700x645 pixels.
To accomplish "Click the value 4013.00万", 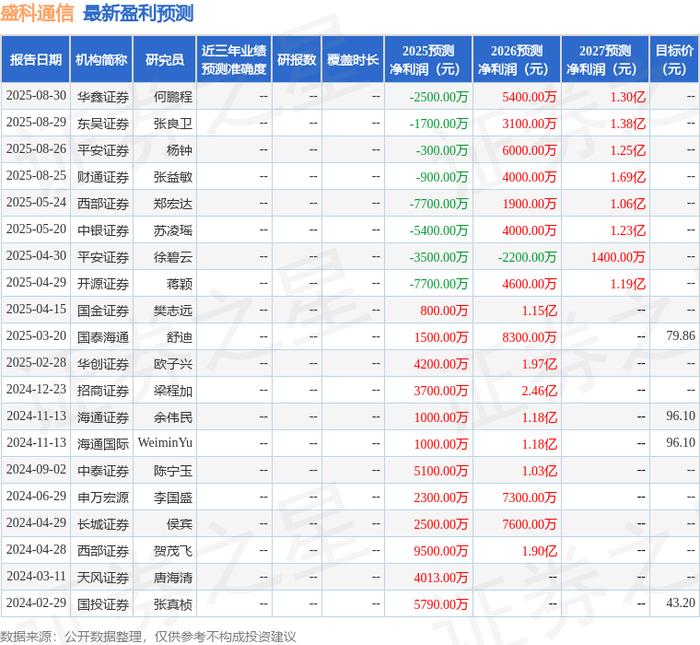I will [x=441, y=578].
